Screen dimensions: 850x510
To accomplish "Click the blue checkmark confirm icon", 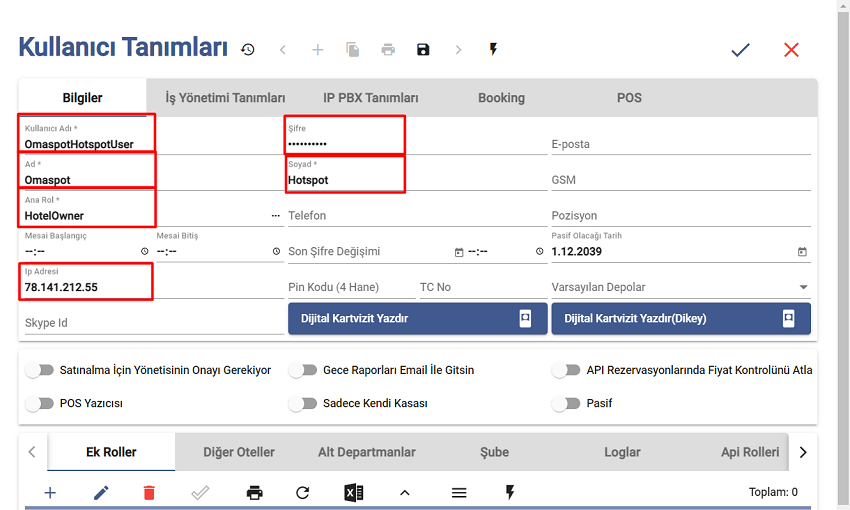I will pyautogui.click(x=740, y=49).
